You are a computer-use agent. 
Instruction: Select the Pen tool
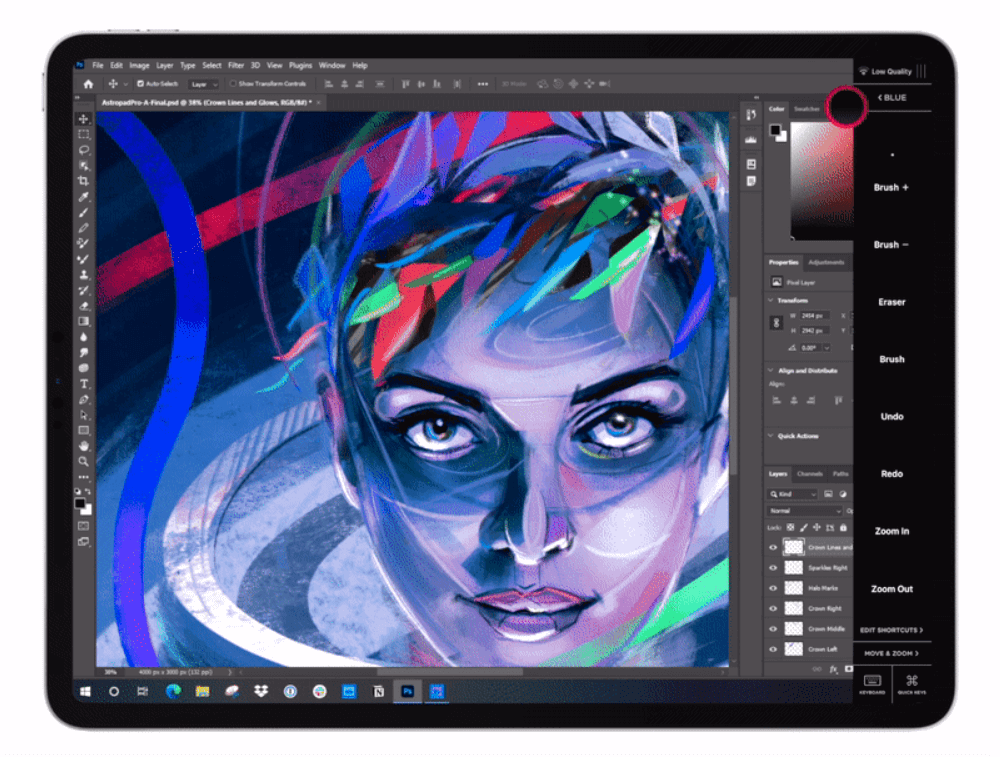pyautogui.click(x=84, y=400)
